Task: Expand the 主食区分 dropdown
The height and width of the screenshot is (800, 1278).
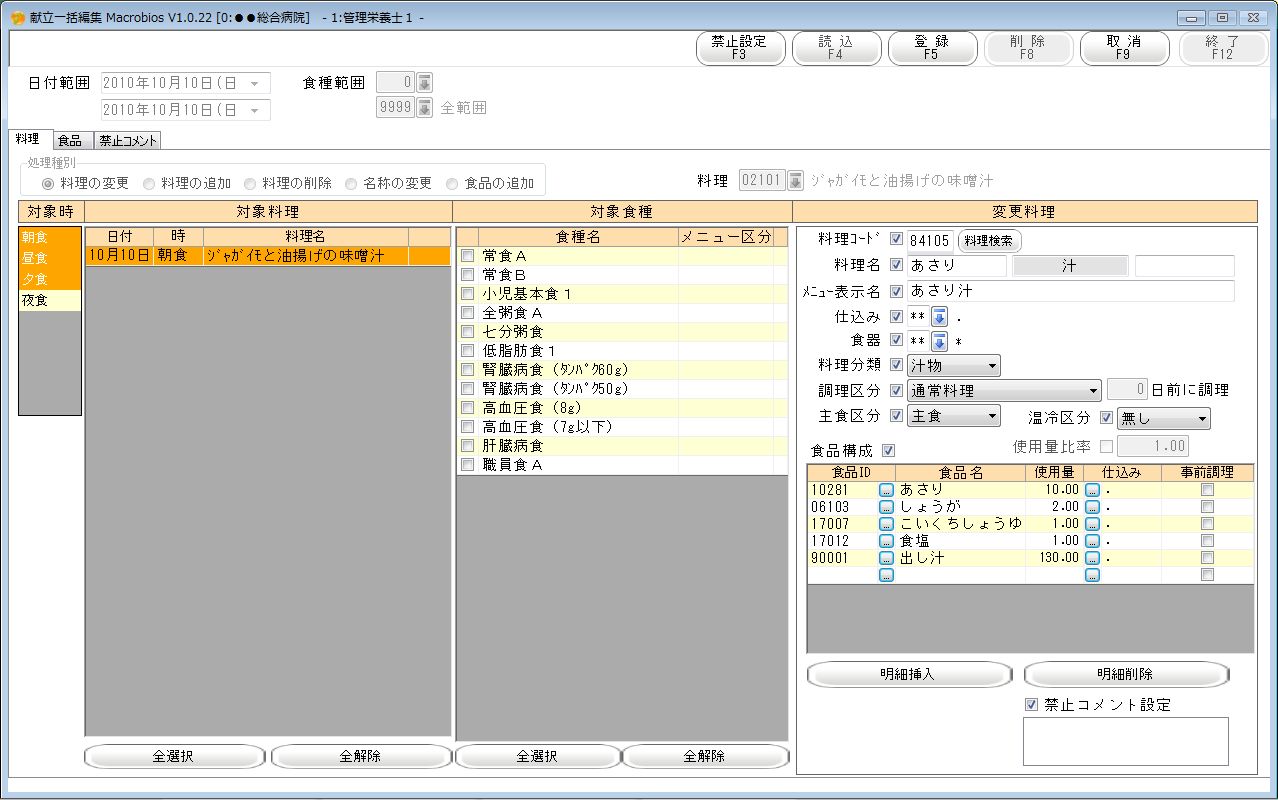Action: coord(954,416)
